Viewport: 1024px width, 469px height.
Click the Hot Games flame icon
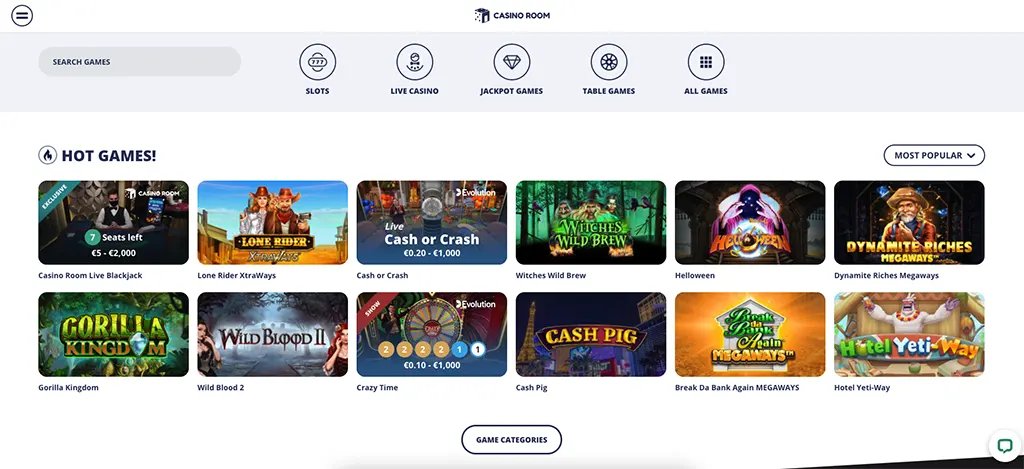pyautogui.click(x=47, y=155)
